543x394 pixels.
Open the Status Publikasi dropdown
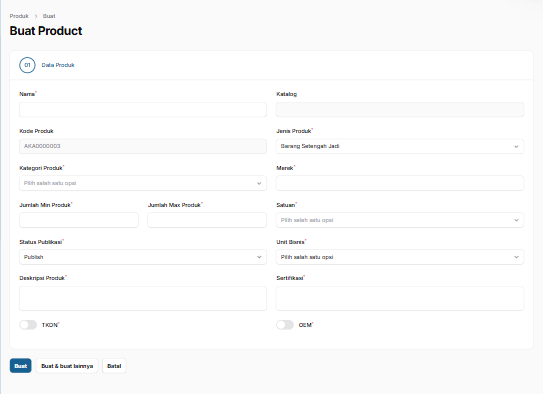[143, 257]
